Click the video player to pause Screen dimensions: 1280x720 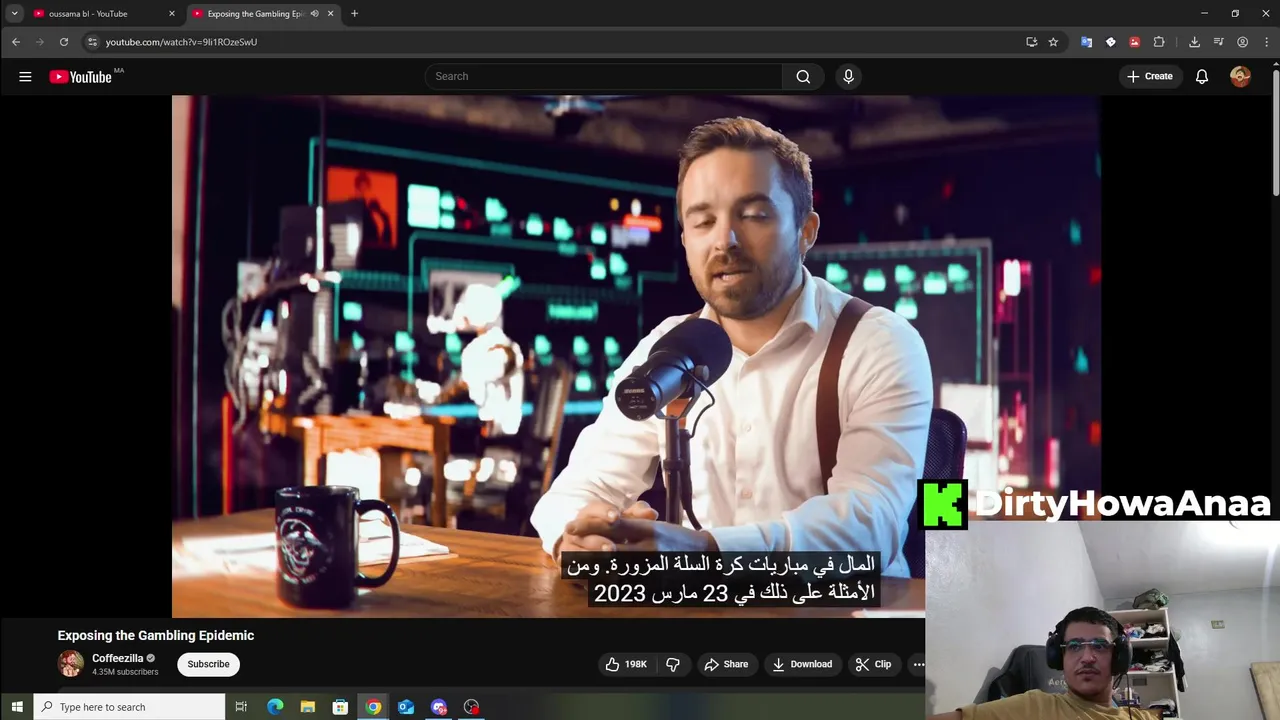click(x=636, y=356)
